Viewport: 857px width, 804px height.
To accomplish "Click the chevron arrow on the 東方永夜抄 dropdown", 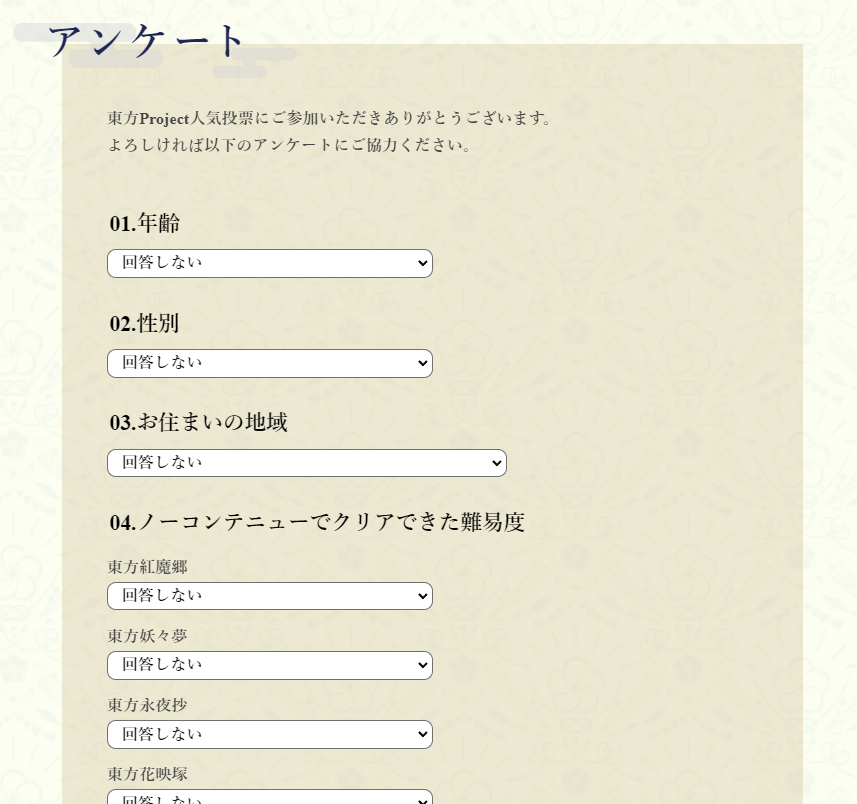I will coord(422,734).
